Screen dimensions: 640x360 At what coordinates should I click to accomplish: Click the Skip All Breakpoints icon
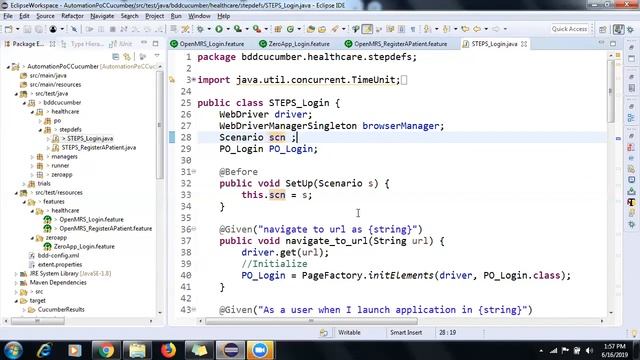click(x=74, y=29)
